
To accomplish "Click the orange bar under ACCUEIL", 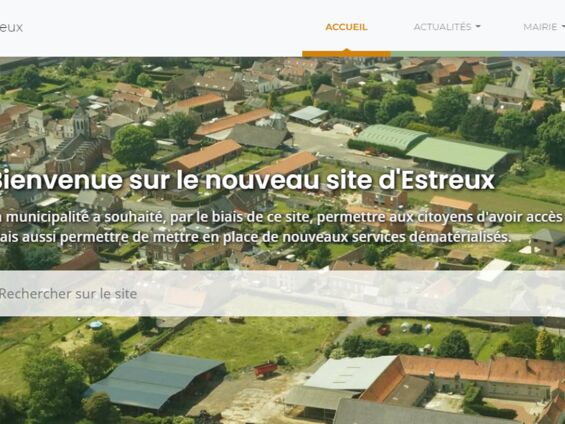I will (x=347, y=54).
